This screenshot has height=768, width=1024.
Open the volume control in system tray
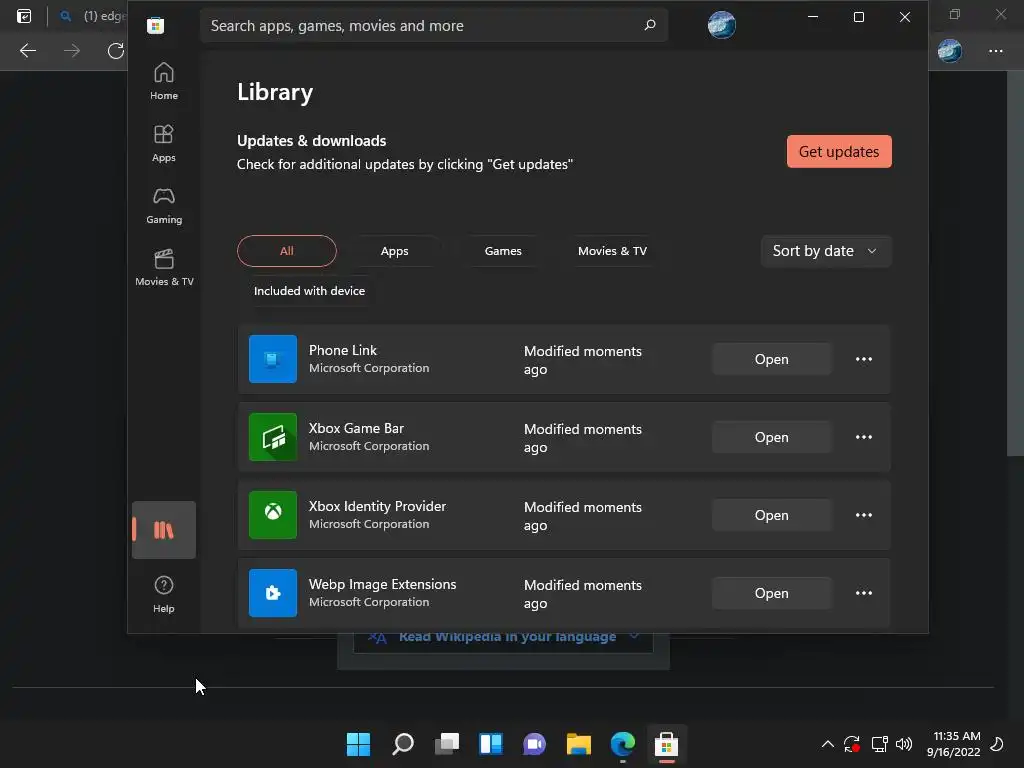point(904,744)
